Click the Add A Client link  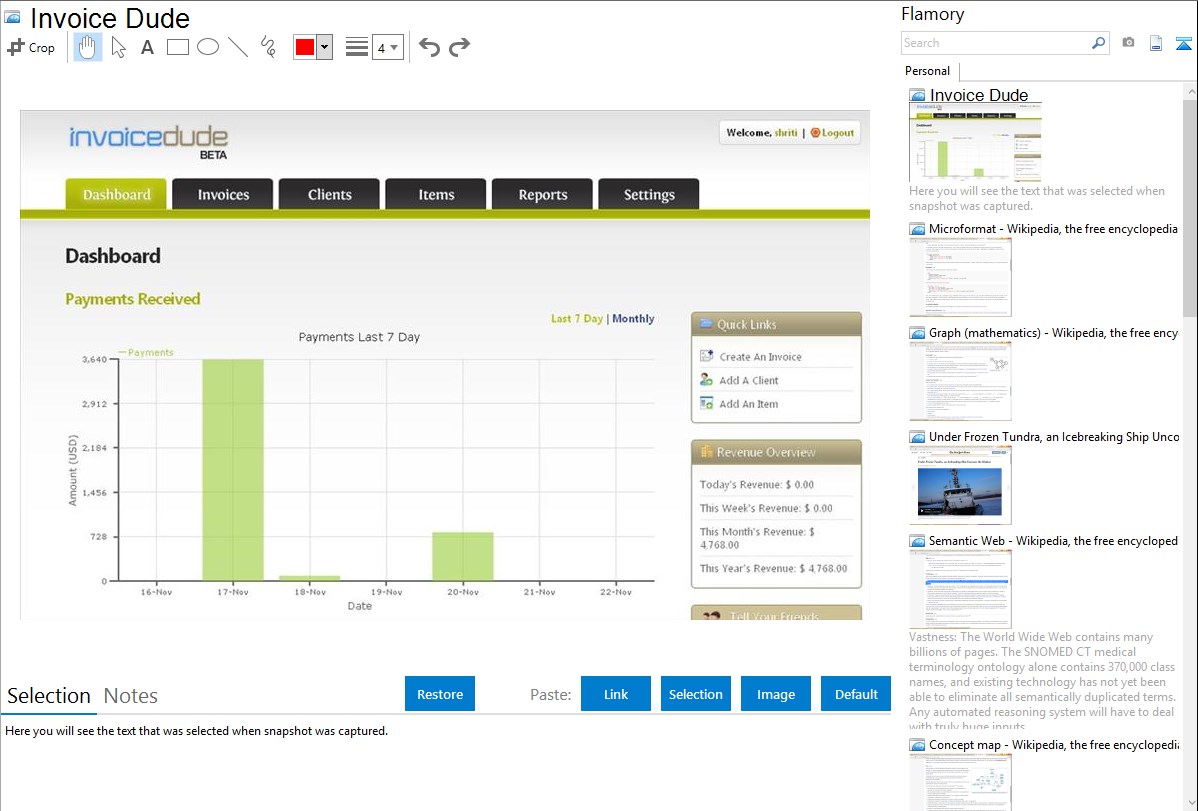[x=749, y=381]
